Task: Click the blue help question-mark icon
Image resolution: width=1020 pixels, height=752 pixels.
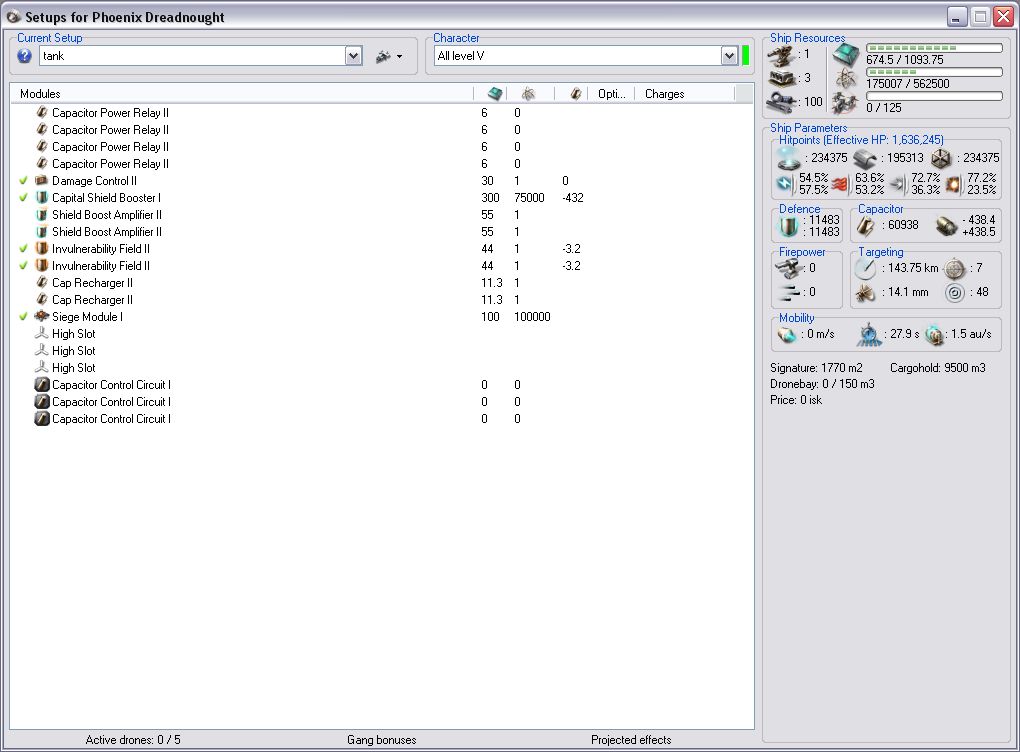Action: point(24,56)
